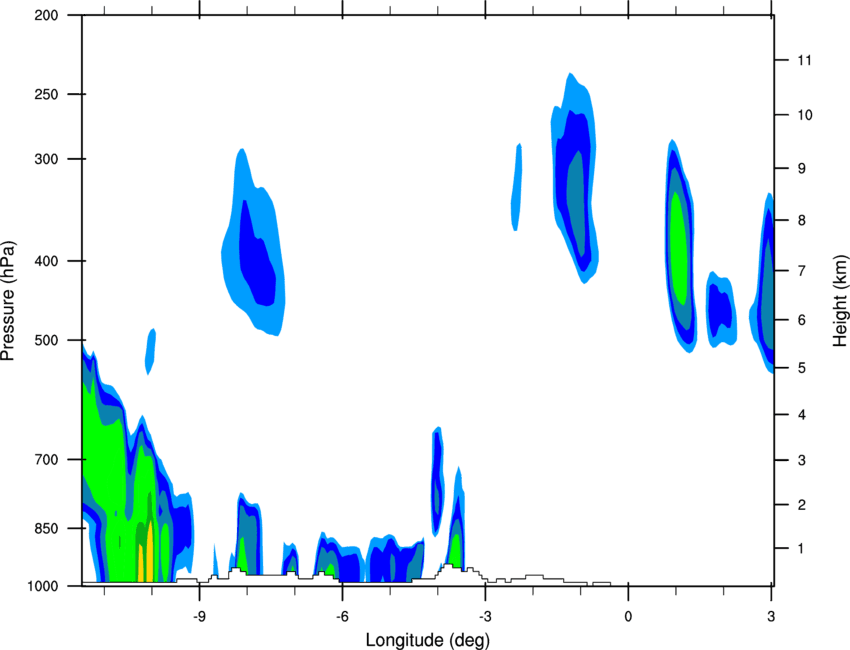850x650 pixels.
Task: Click the 4 km height label
Action: 802,415
